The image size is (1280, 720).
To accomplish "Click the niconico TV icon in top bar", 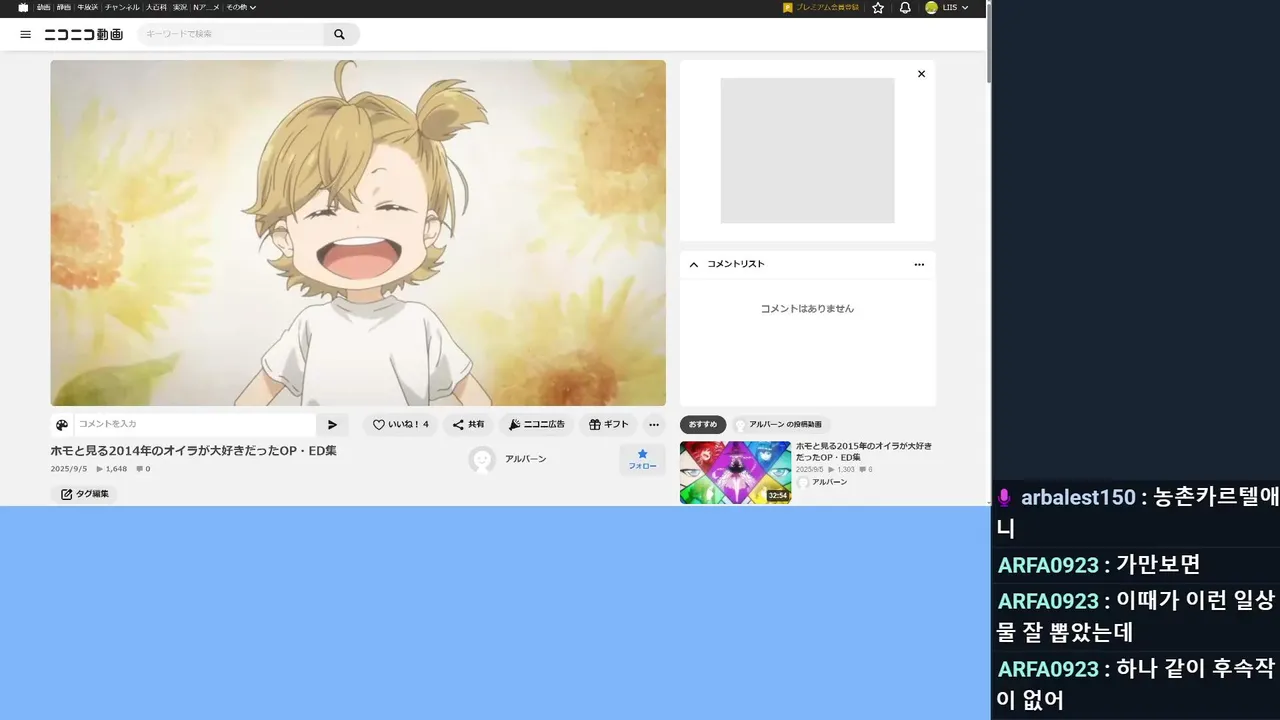I will (x=23, y=7).
